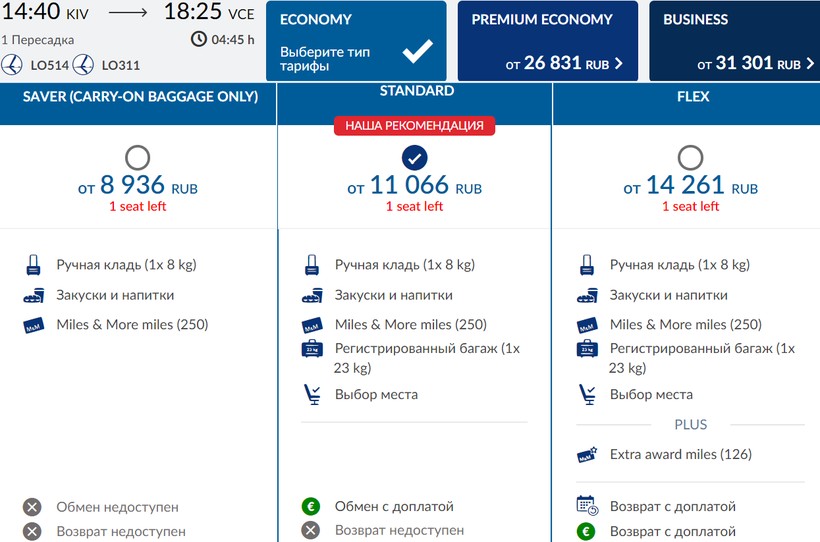Click the Extra award miles icon in Flex
820x542 pixels.
587,455
